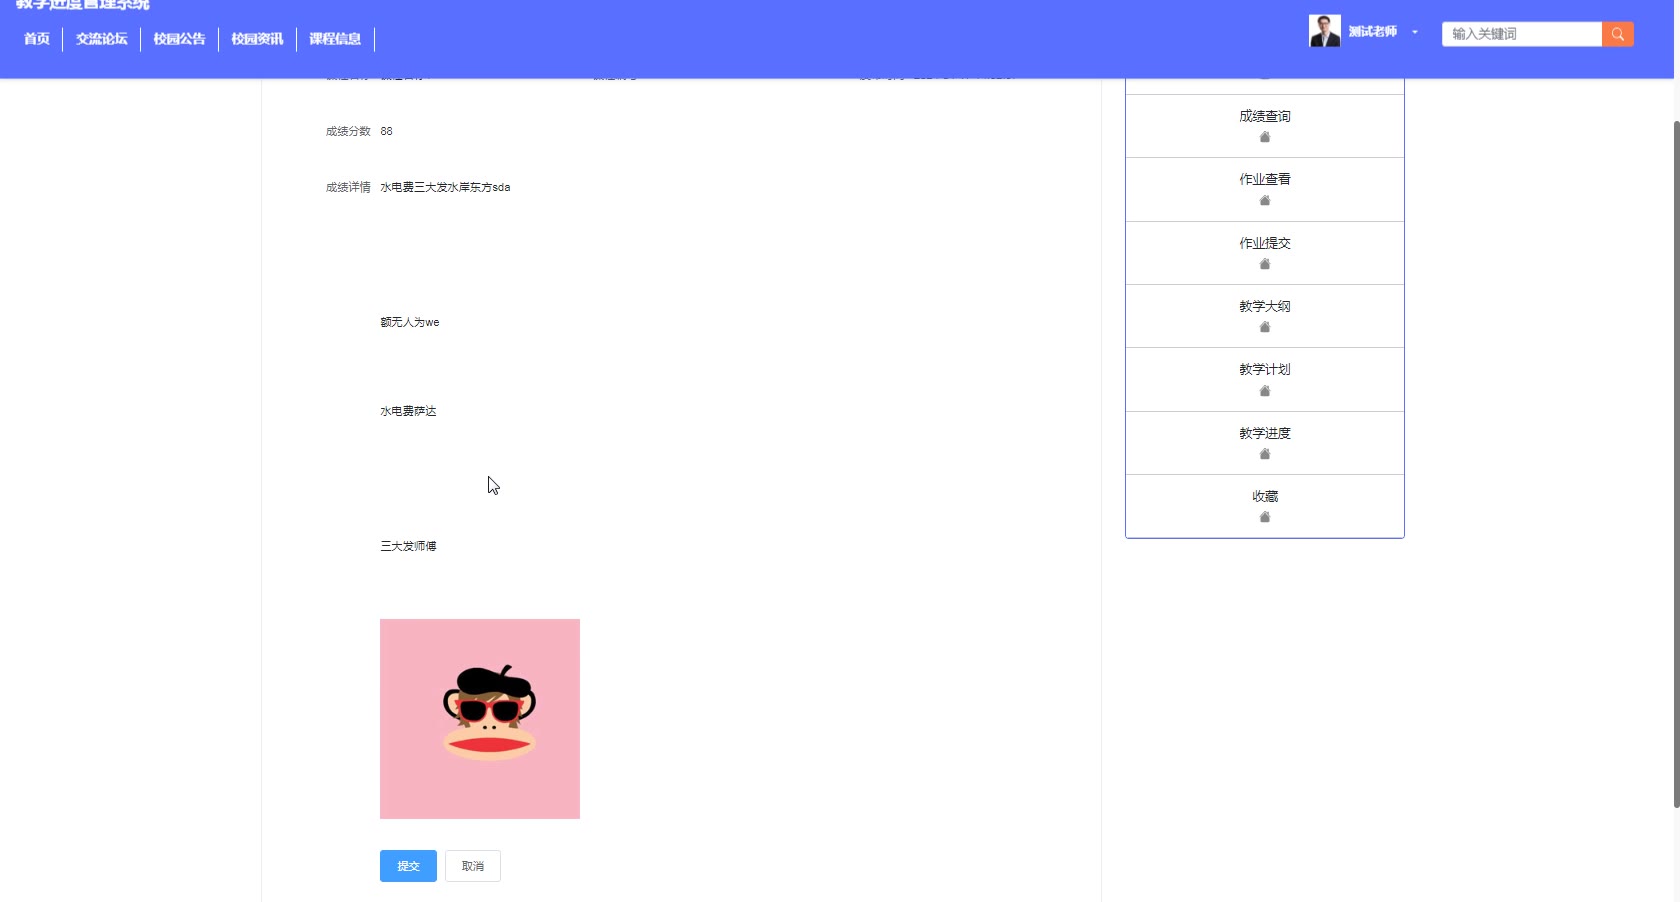The image size is (1680, 902).
Task: Click the score value 88
Action: pos(386,131)
